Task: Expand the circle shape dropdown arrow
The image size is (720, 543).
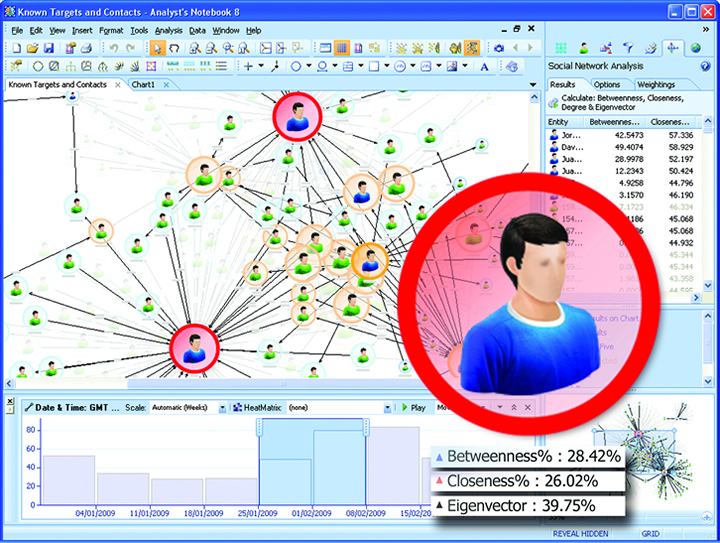Action: click(x=310, y=66)
